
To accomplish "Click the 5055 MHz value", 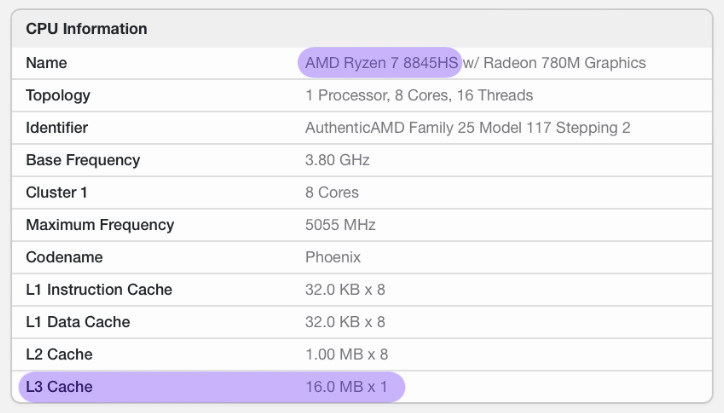I will click(x=339, y=225).
